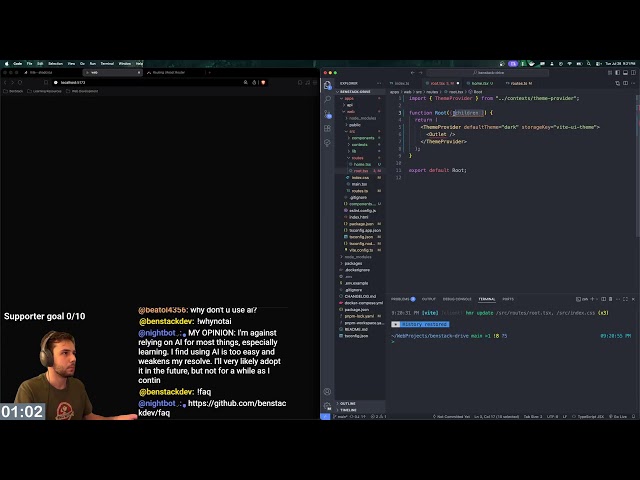Expand the node_modules folder under web
Screen dimensions: 640x480
pyautogui.click(x=362, y=118)
